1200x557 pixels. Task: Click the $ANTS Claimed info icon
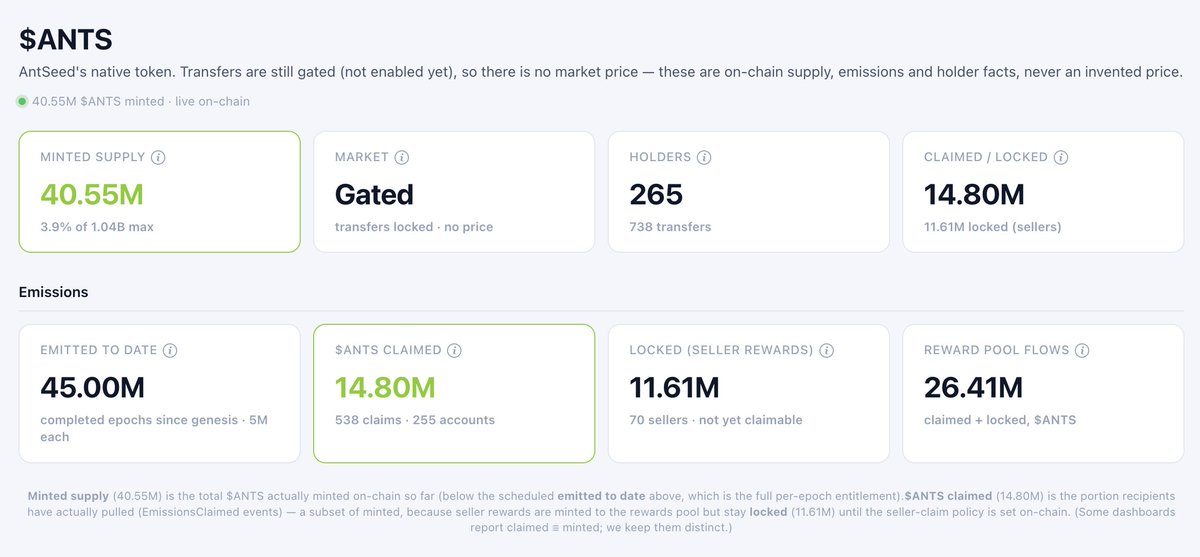coord(454,351)
